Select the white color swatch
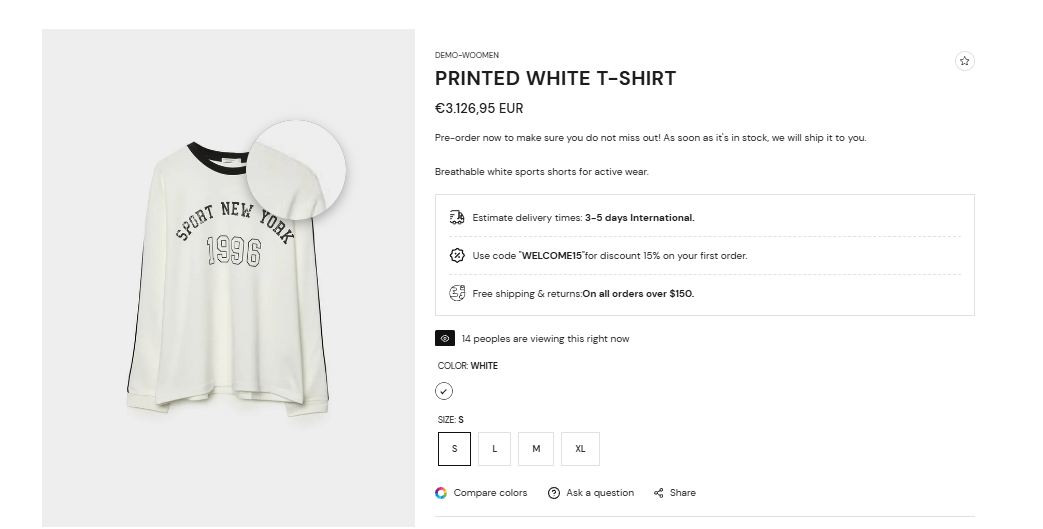1043x529 pixels. pos(444,391)
